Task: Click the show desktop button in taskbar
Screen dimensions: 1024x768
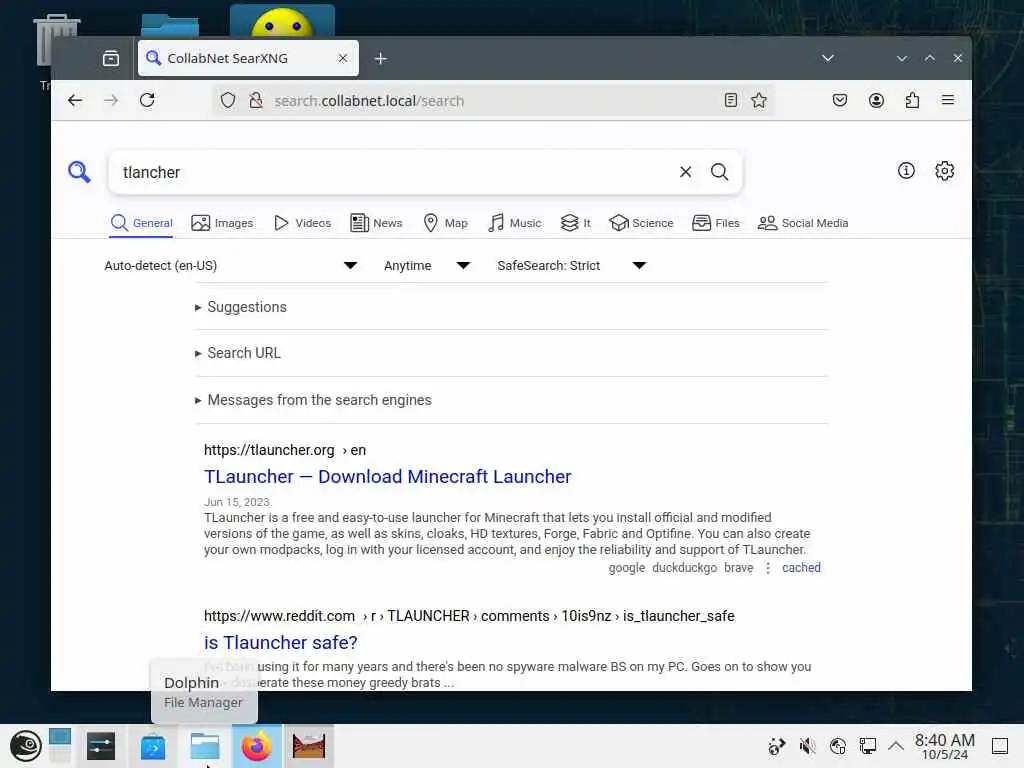Action: click(1000, 746)
